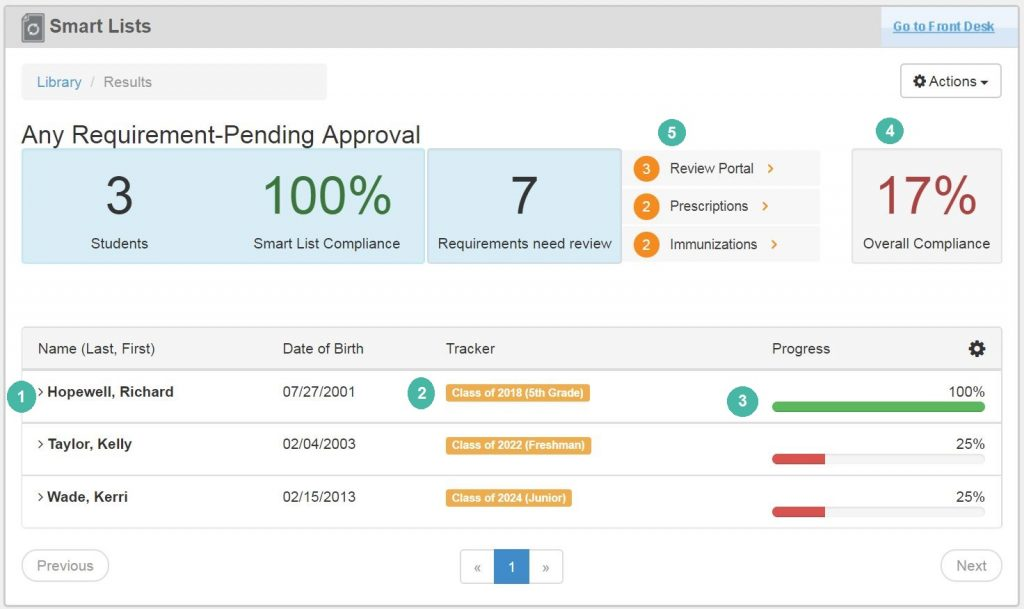
Task: Expand the Wade, Kerri row
Action: (41, 497)
